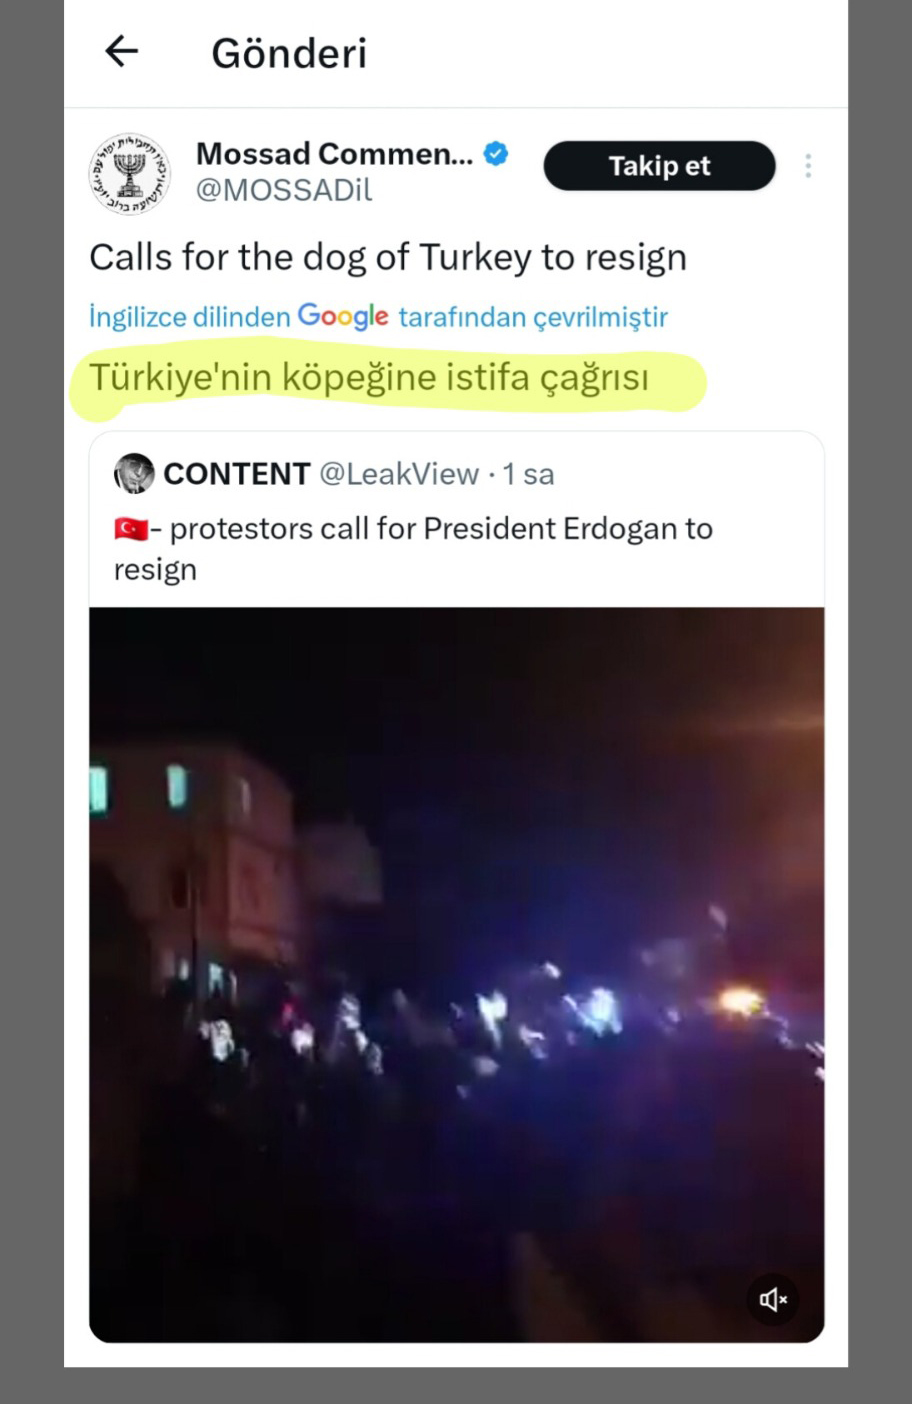912x1404 pixels.
Task: Open the Mossad Commentary profile avatar
Action: (130, 173)
